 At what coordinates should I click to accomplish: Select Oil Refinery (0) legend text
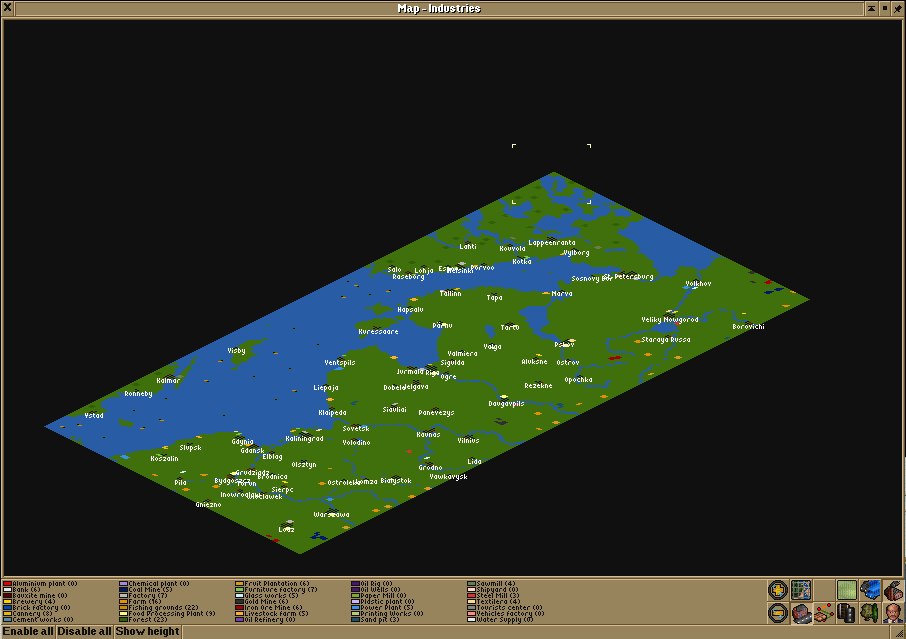pyautogui.click(x=270, y=619)
